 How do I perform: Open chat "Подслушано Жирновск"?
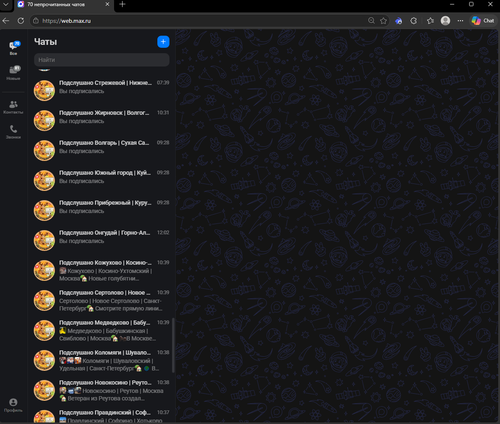pyautogui.click(x=102, y=120)
